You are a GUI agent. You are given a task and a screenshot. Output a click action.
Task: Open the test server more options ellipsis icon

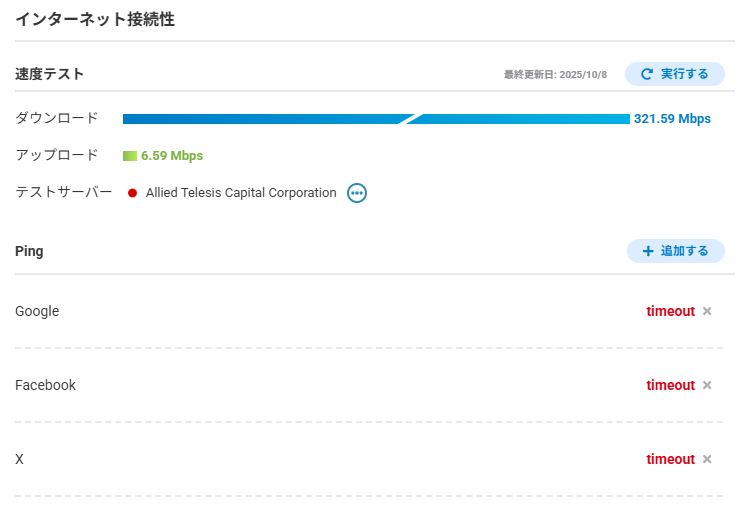[357, 193]
